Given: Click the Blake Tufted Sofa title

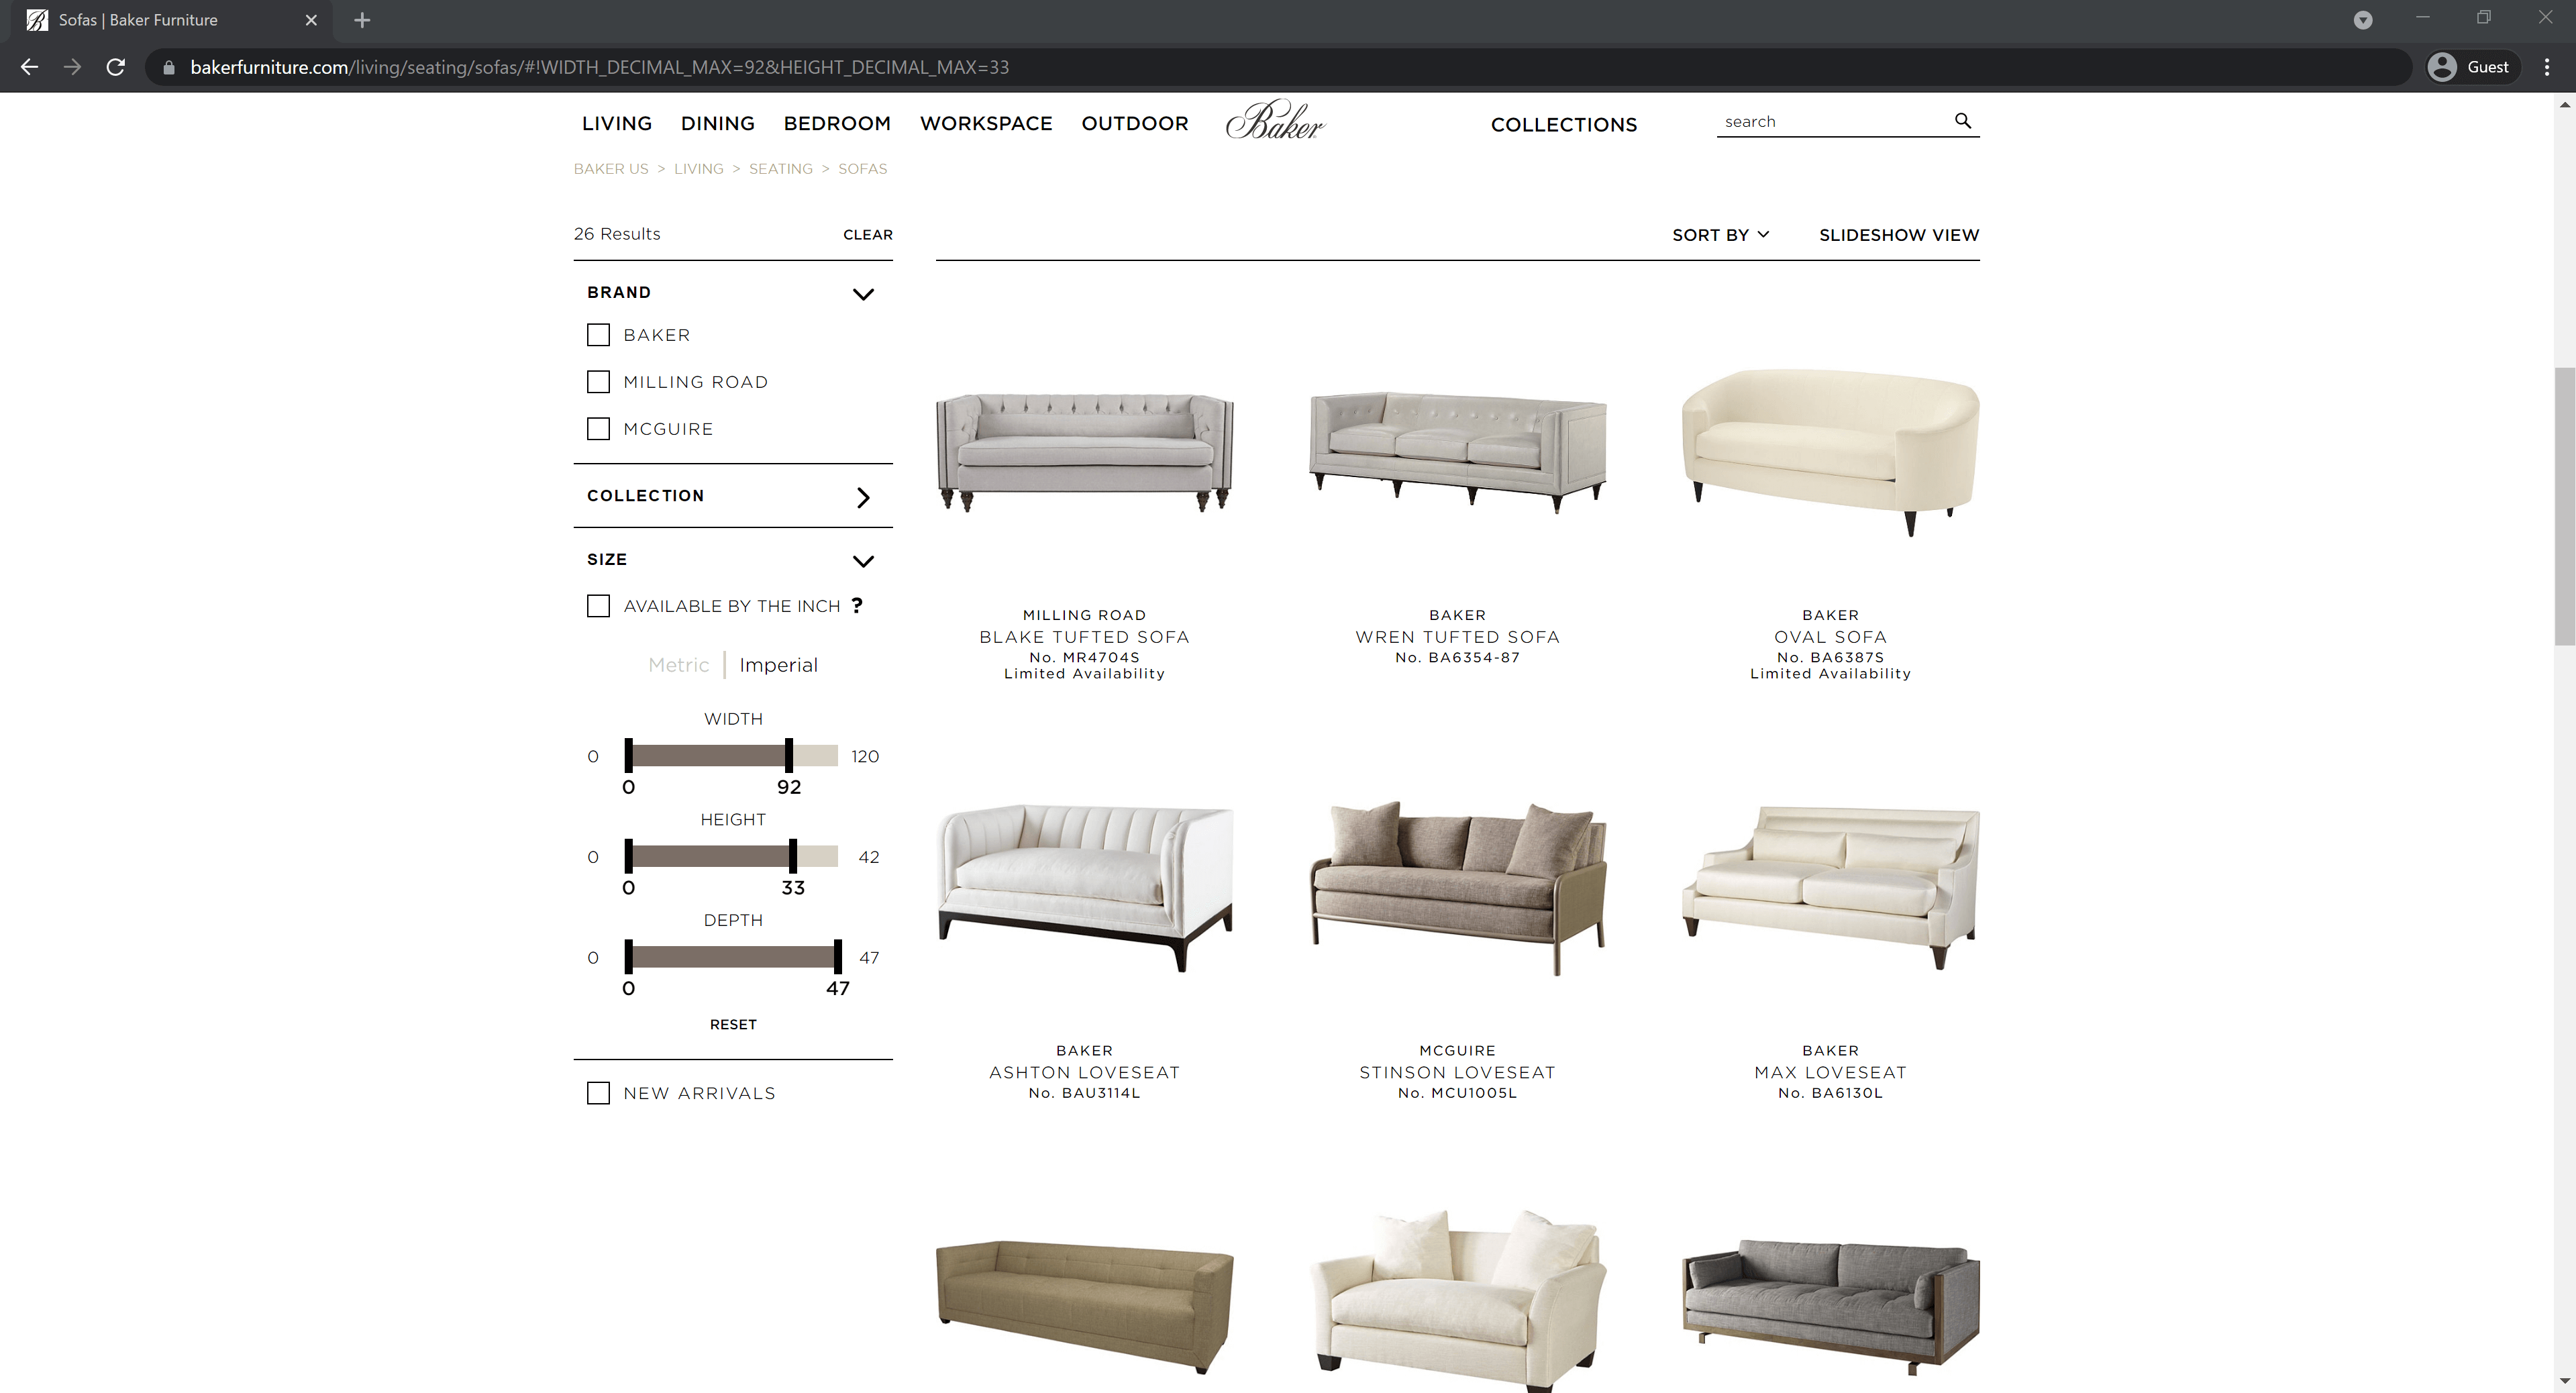Looking at the screenshot, I should (1085, 637).
